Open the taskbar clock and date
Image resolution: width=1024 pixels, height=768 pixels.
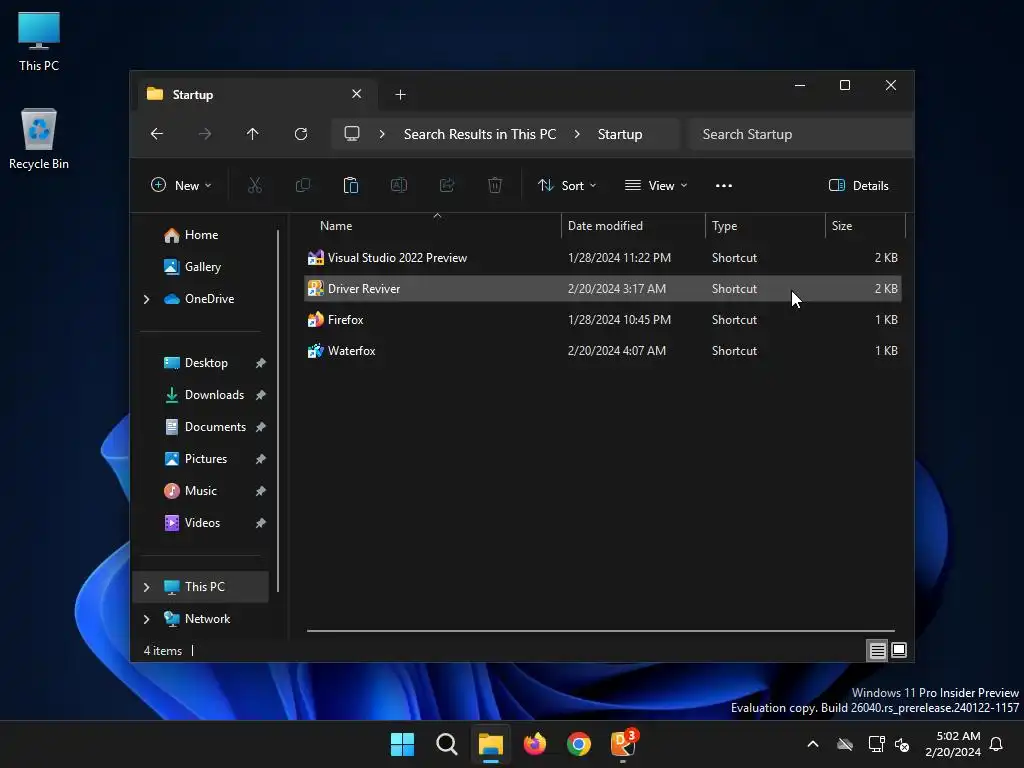[953, 744]
